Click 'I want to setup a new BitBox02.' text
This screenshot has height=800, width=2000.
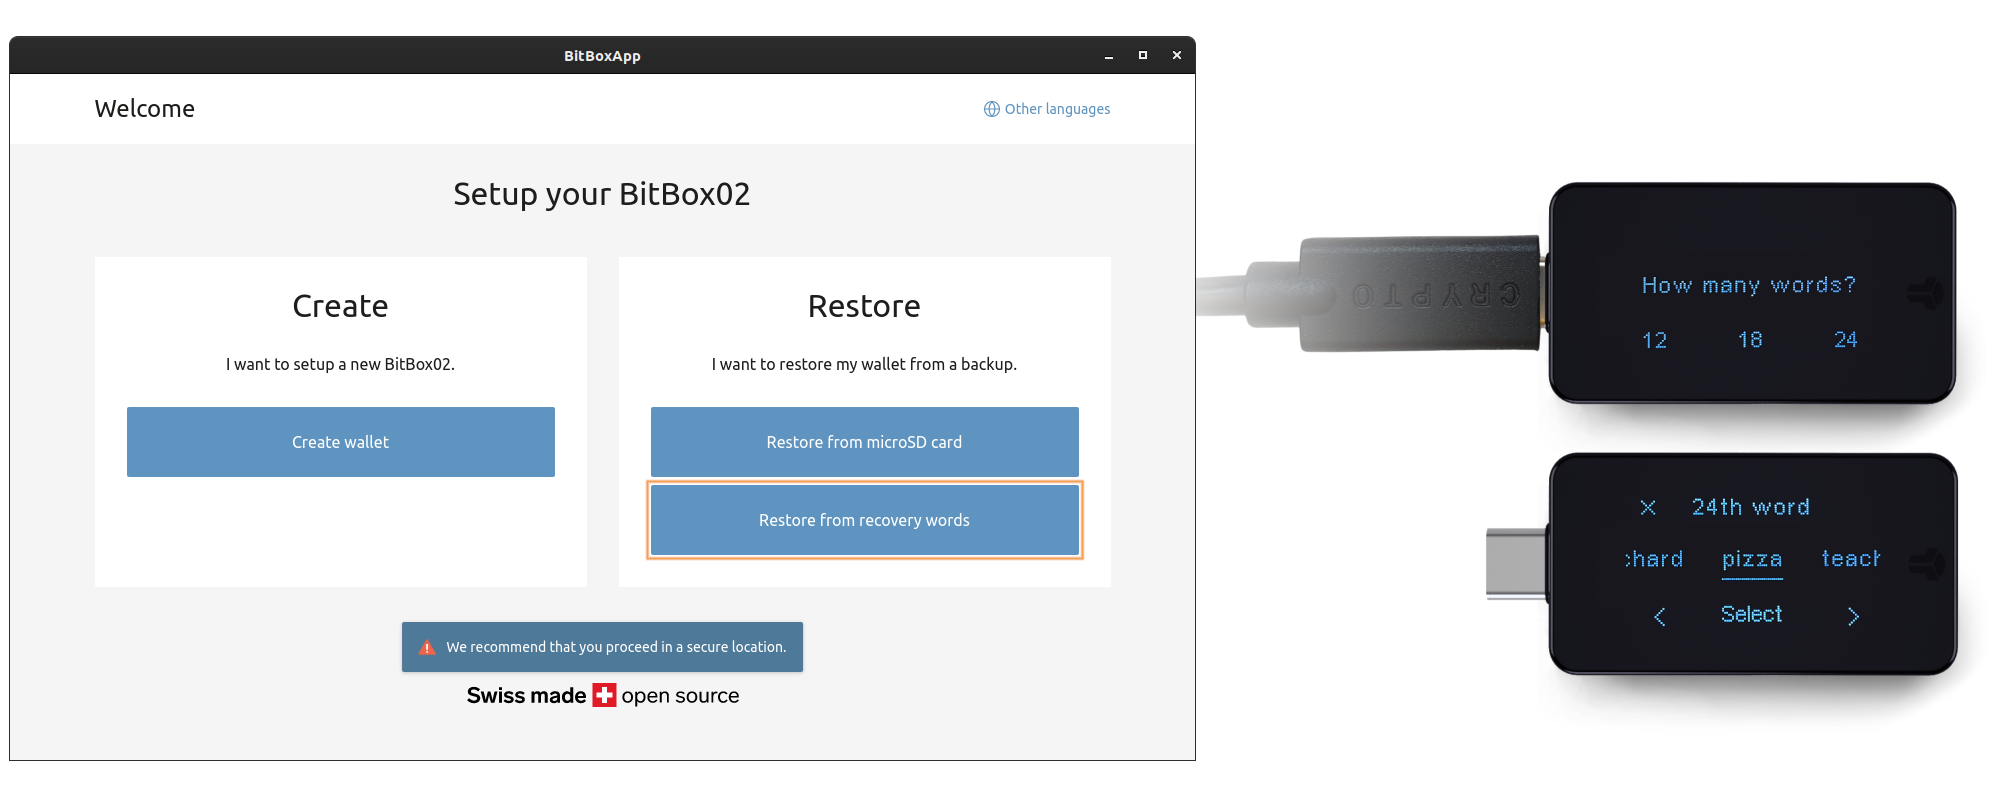point(340,364)
